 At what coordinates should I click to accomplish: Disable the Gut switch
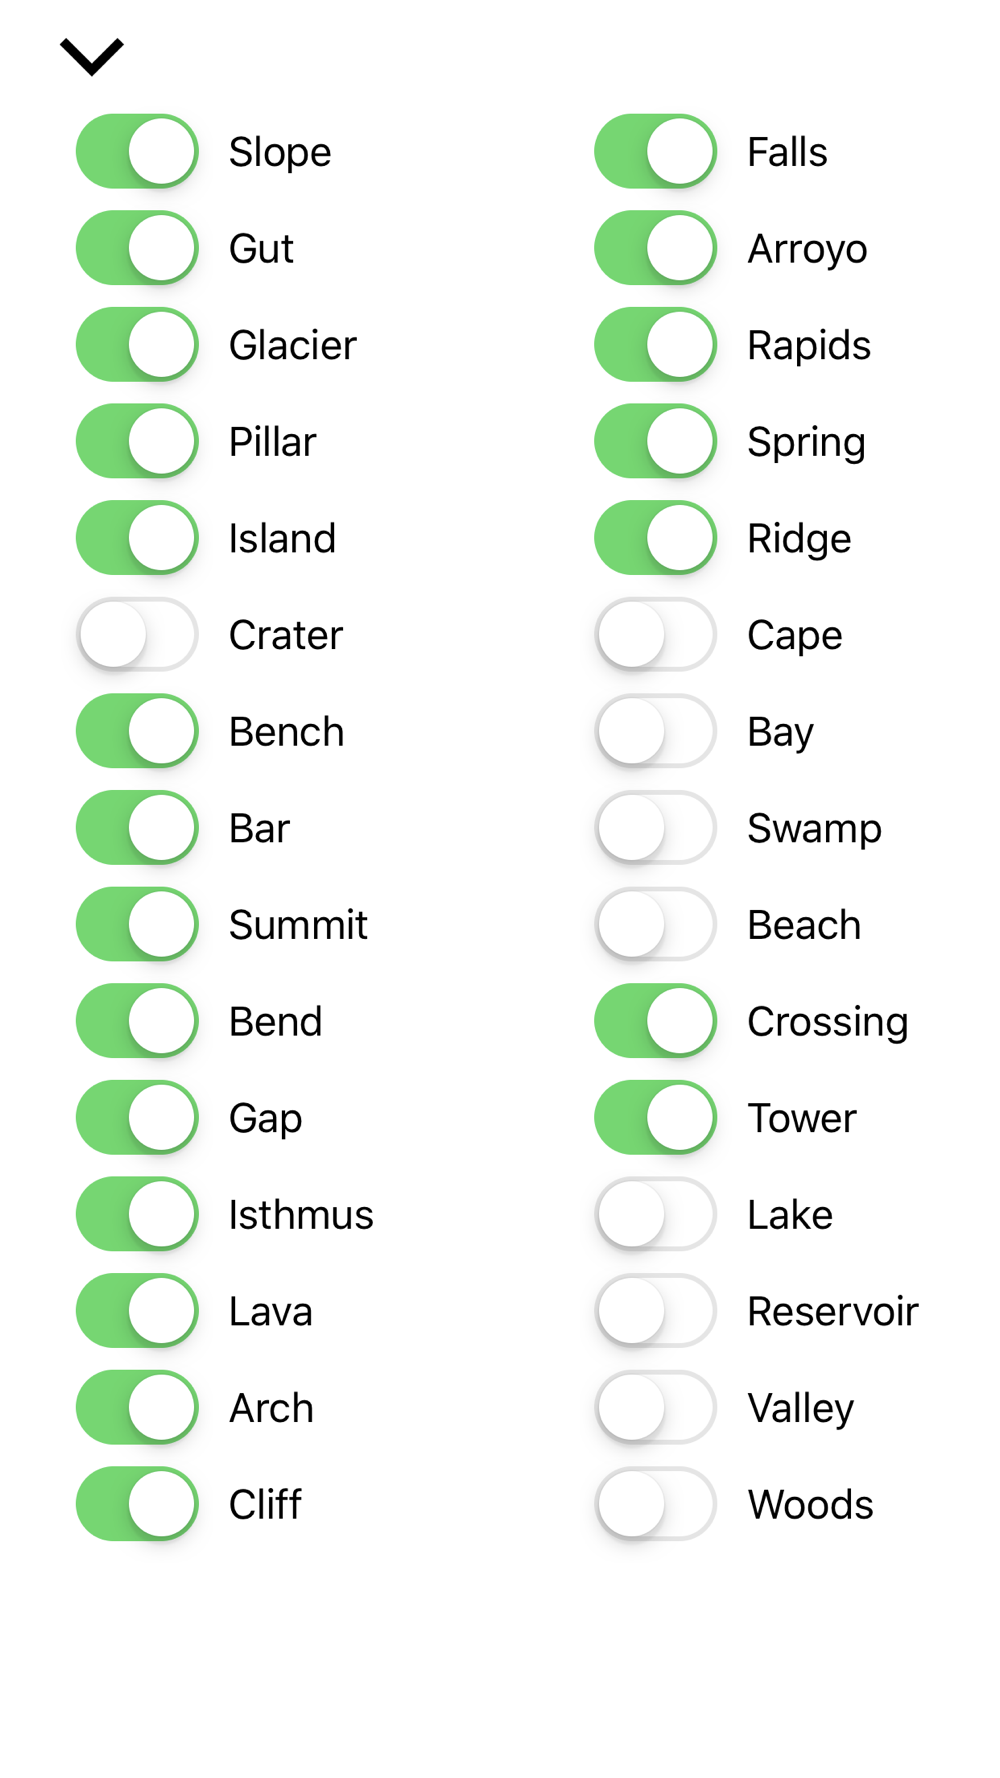137,248
